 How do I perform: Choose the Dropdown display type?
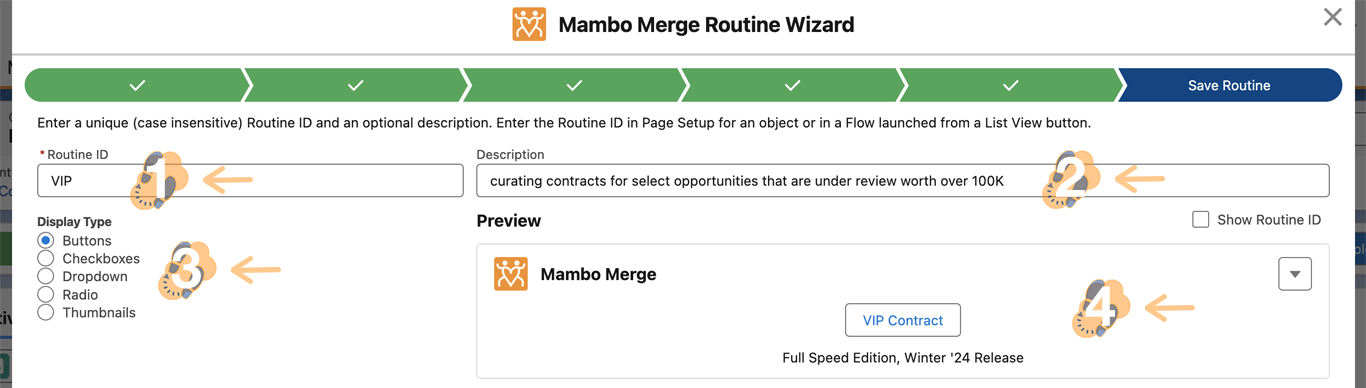point(45,277)
